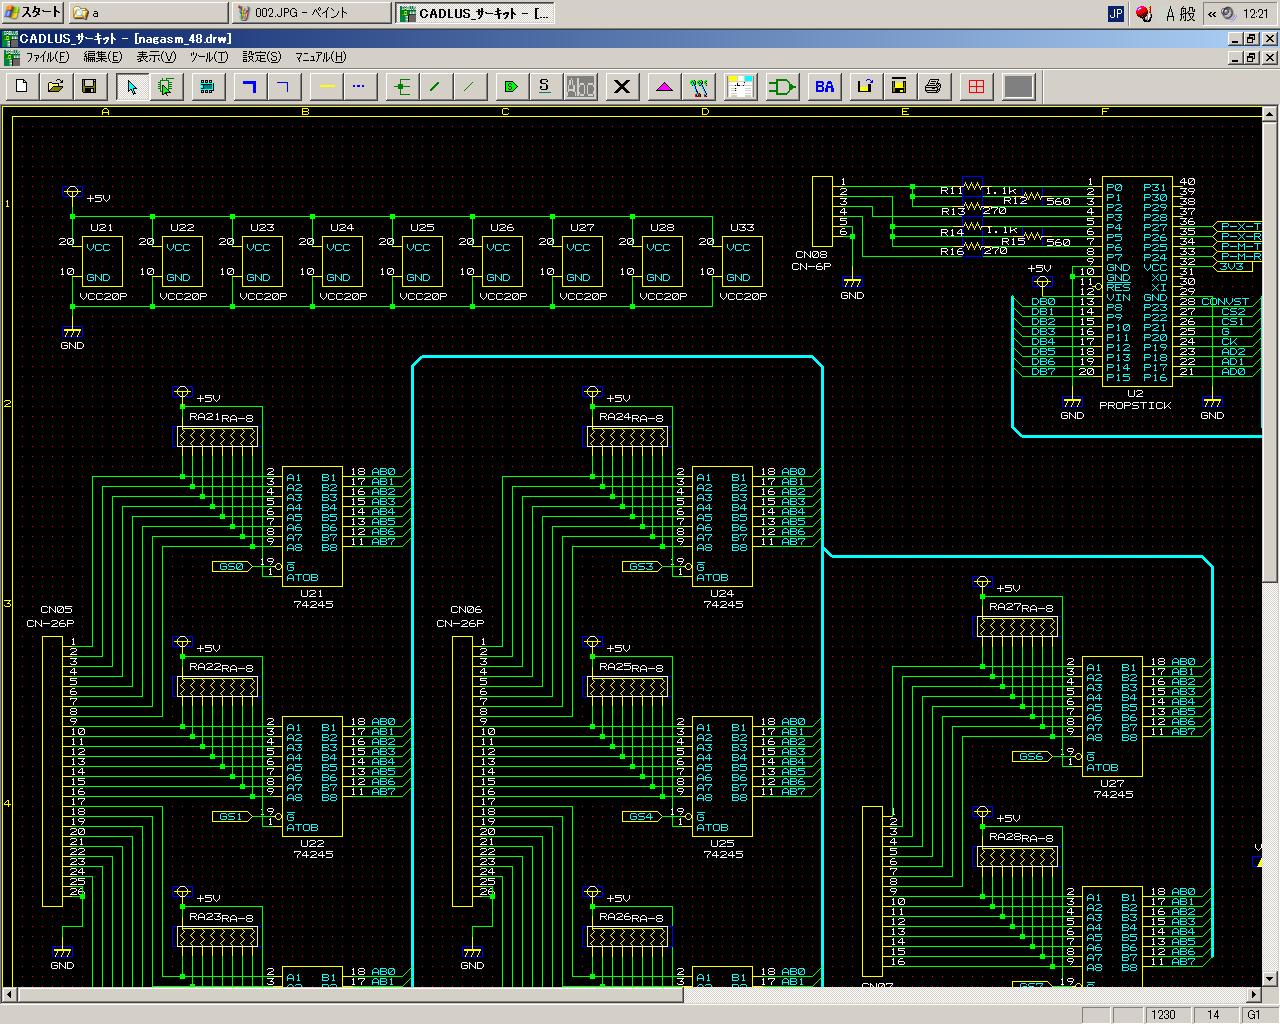
Task: Print the schematic using printer icon
Action: point(933,87)
